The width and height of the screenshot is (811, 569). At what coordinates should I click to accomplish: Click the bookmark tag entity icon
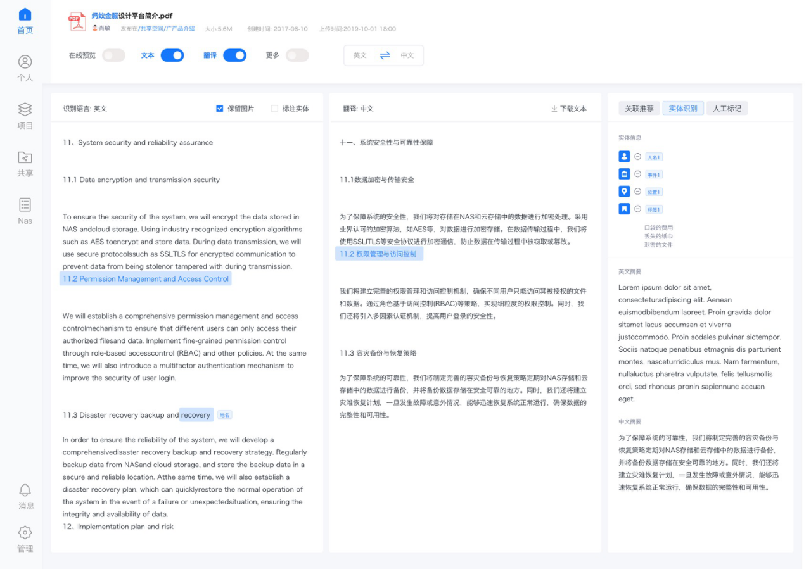[624, 208]
